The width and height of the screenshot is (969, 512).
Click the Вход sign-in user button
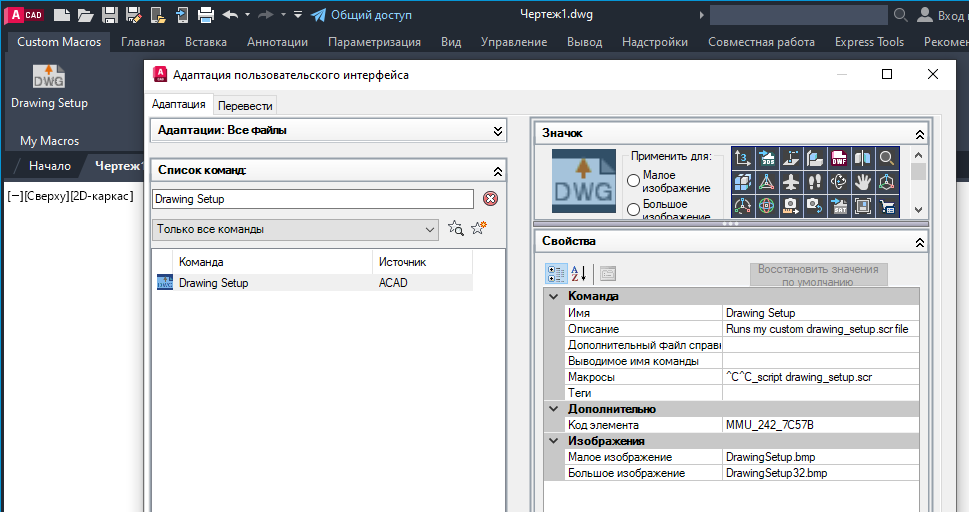[942, 15]
